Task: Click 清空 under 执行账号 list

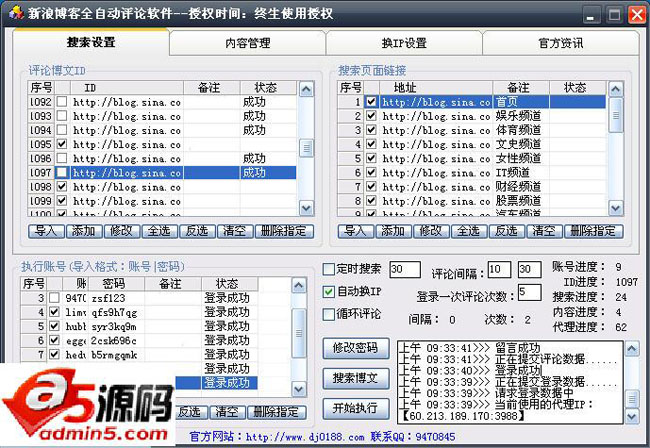Action: [x=228, y=412]
